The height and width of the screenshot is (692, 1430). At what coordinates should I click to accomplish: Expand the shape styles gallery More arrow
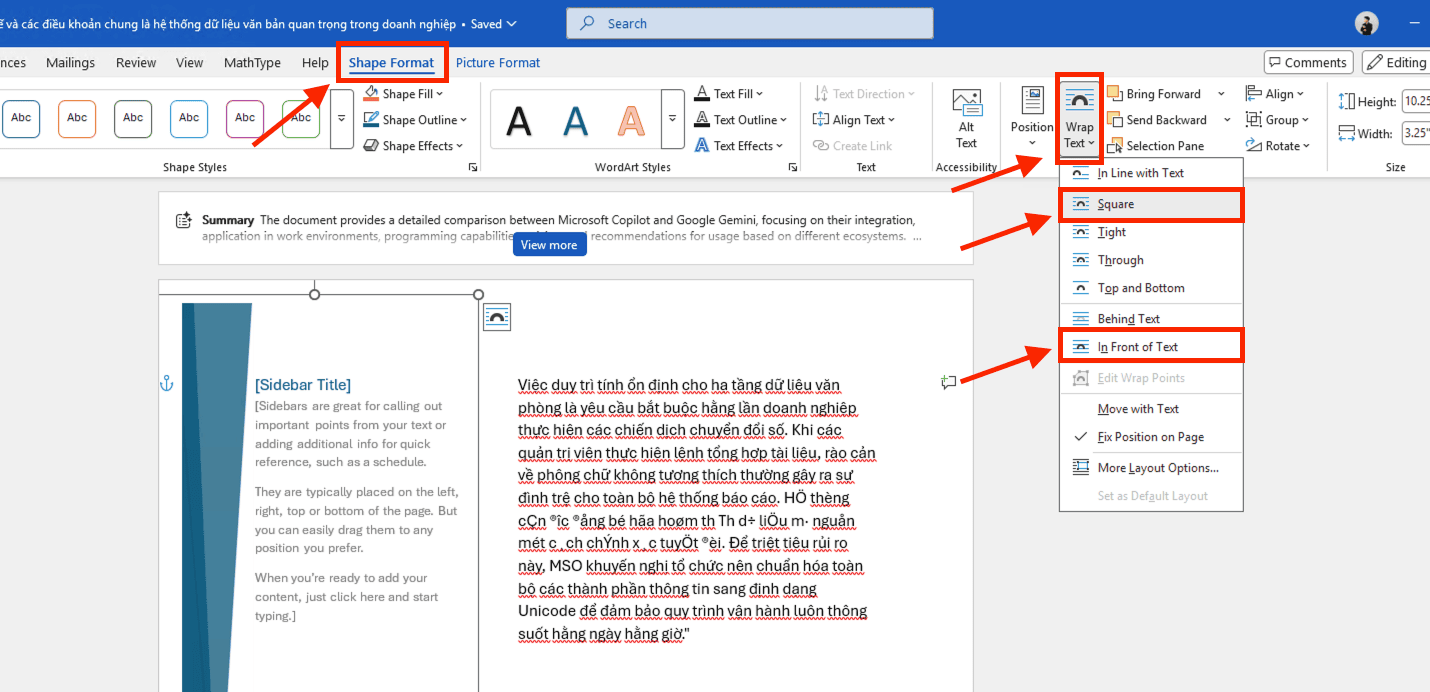(342, 119)
